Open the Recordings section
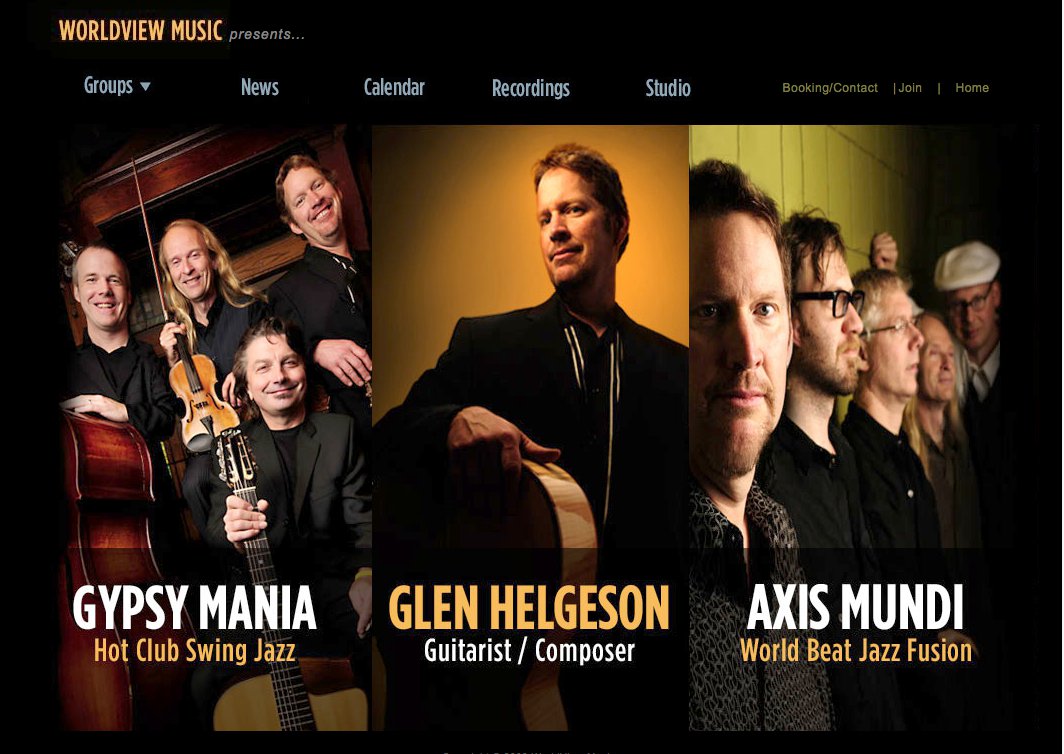This screenshot has width=1064, height=754. [x=531, y=88]
